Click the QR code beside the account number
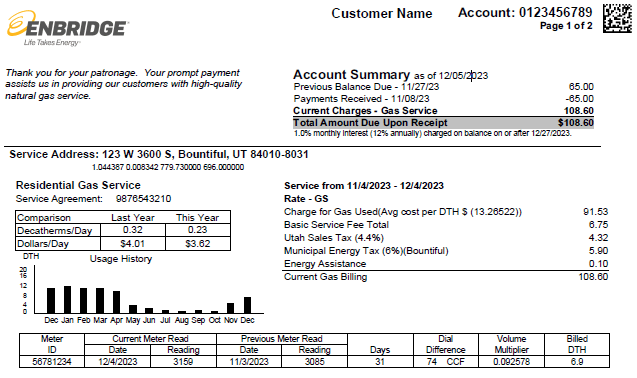Viewport: 637px width, 378px height. 617,18
